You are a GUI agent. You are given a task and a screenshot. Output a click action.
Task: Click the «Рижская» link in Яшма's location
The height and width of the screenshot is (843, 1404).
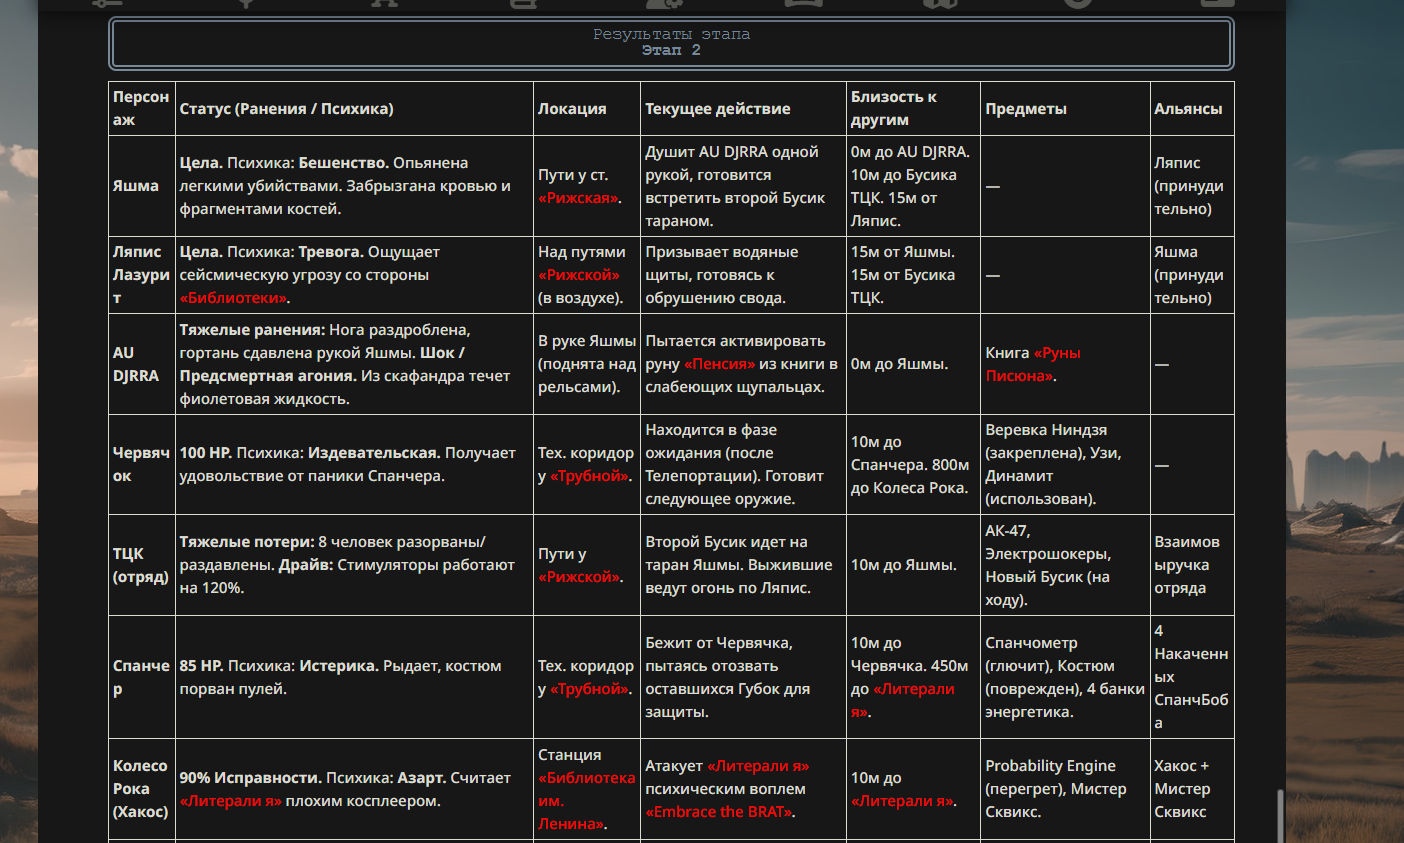pyautogui.click(x=579, y=198)
